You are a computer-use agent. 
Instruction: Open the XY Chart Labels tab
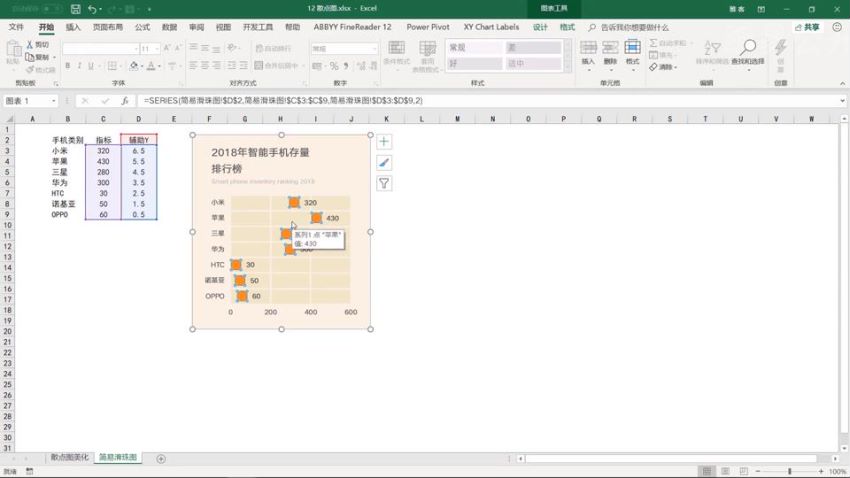click(491, 27)
